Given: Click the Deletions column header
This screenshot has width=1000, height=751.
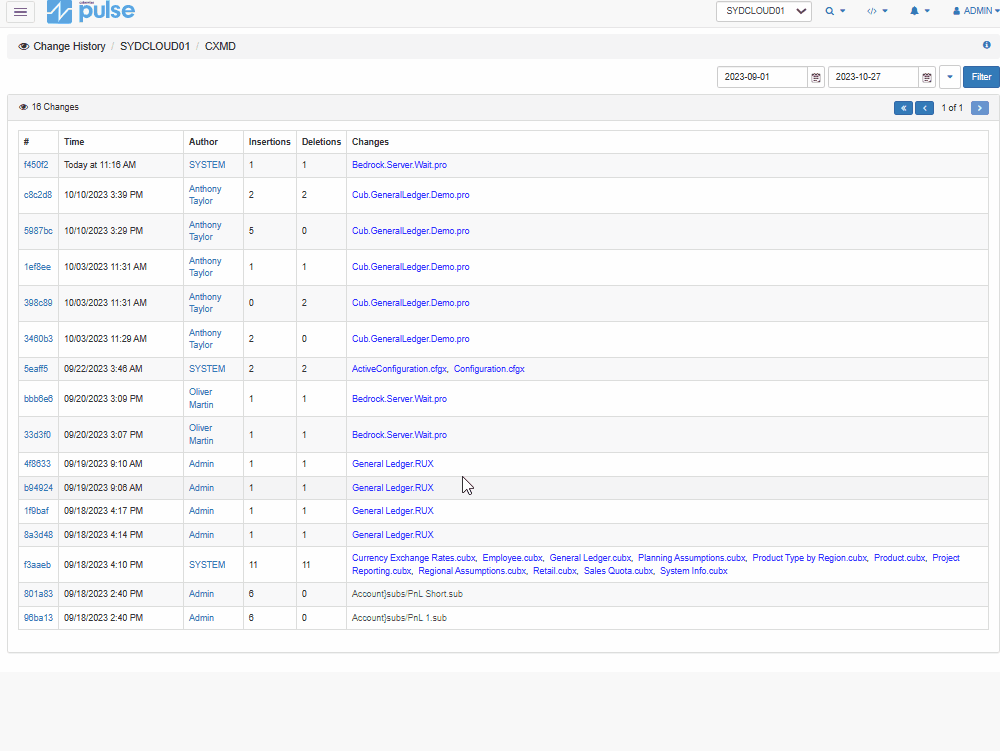Looking at the screenshot, I should tap(321, 142).
